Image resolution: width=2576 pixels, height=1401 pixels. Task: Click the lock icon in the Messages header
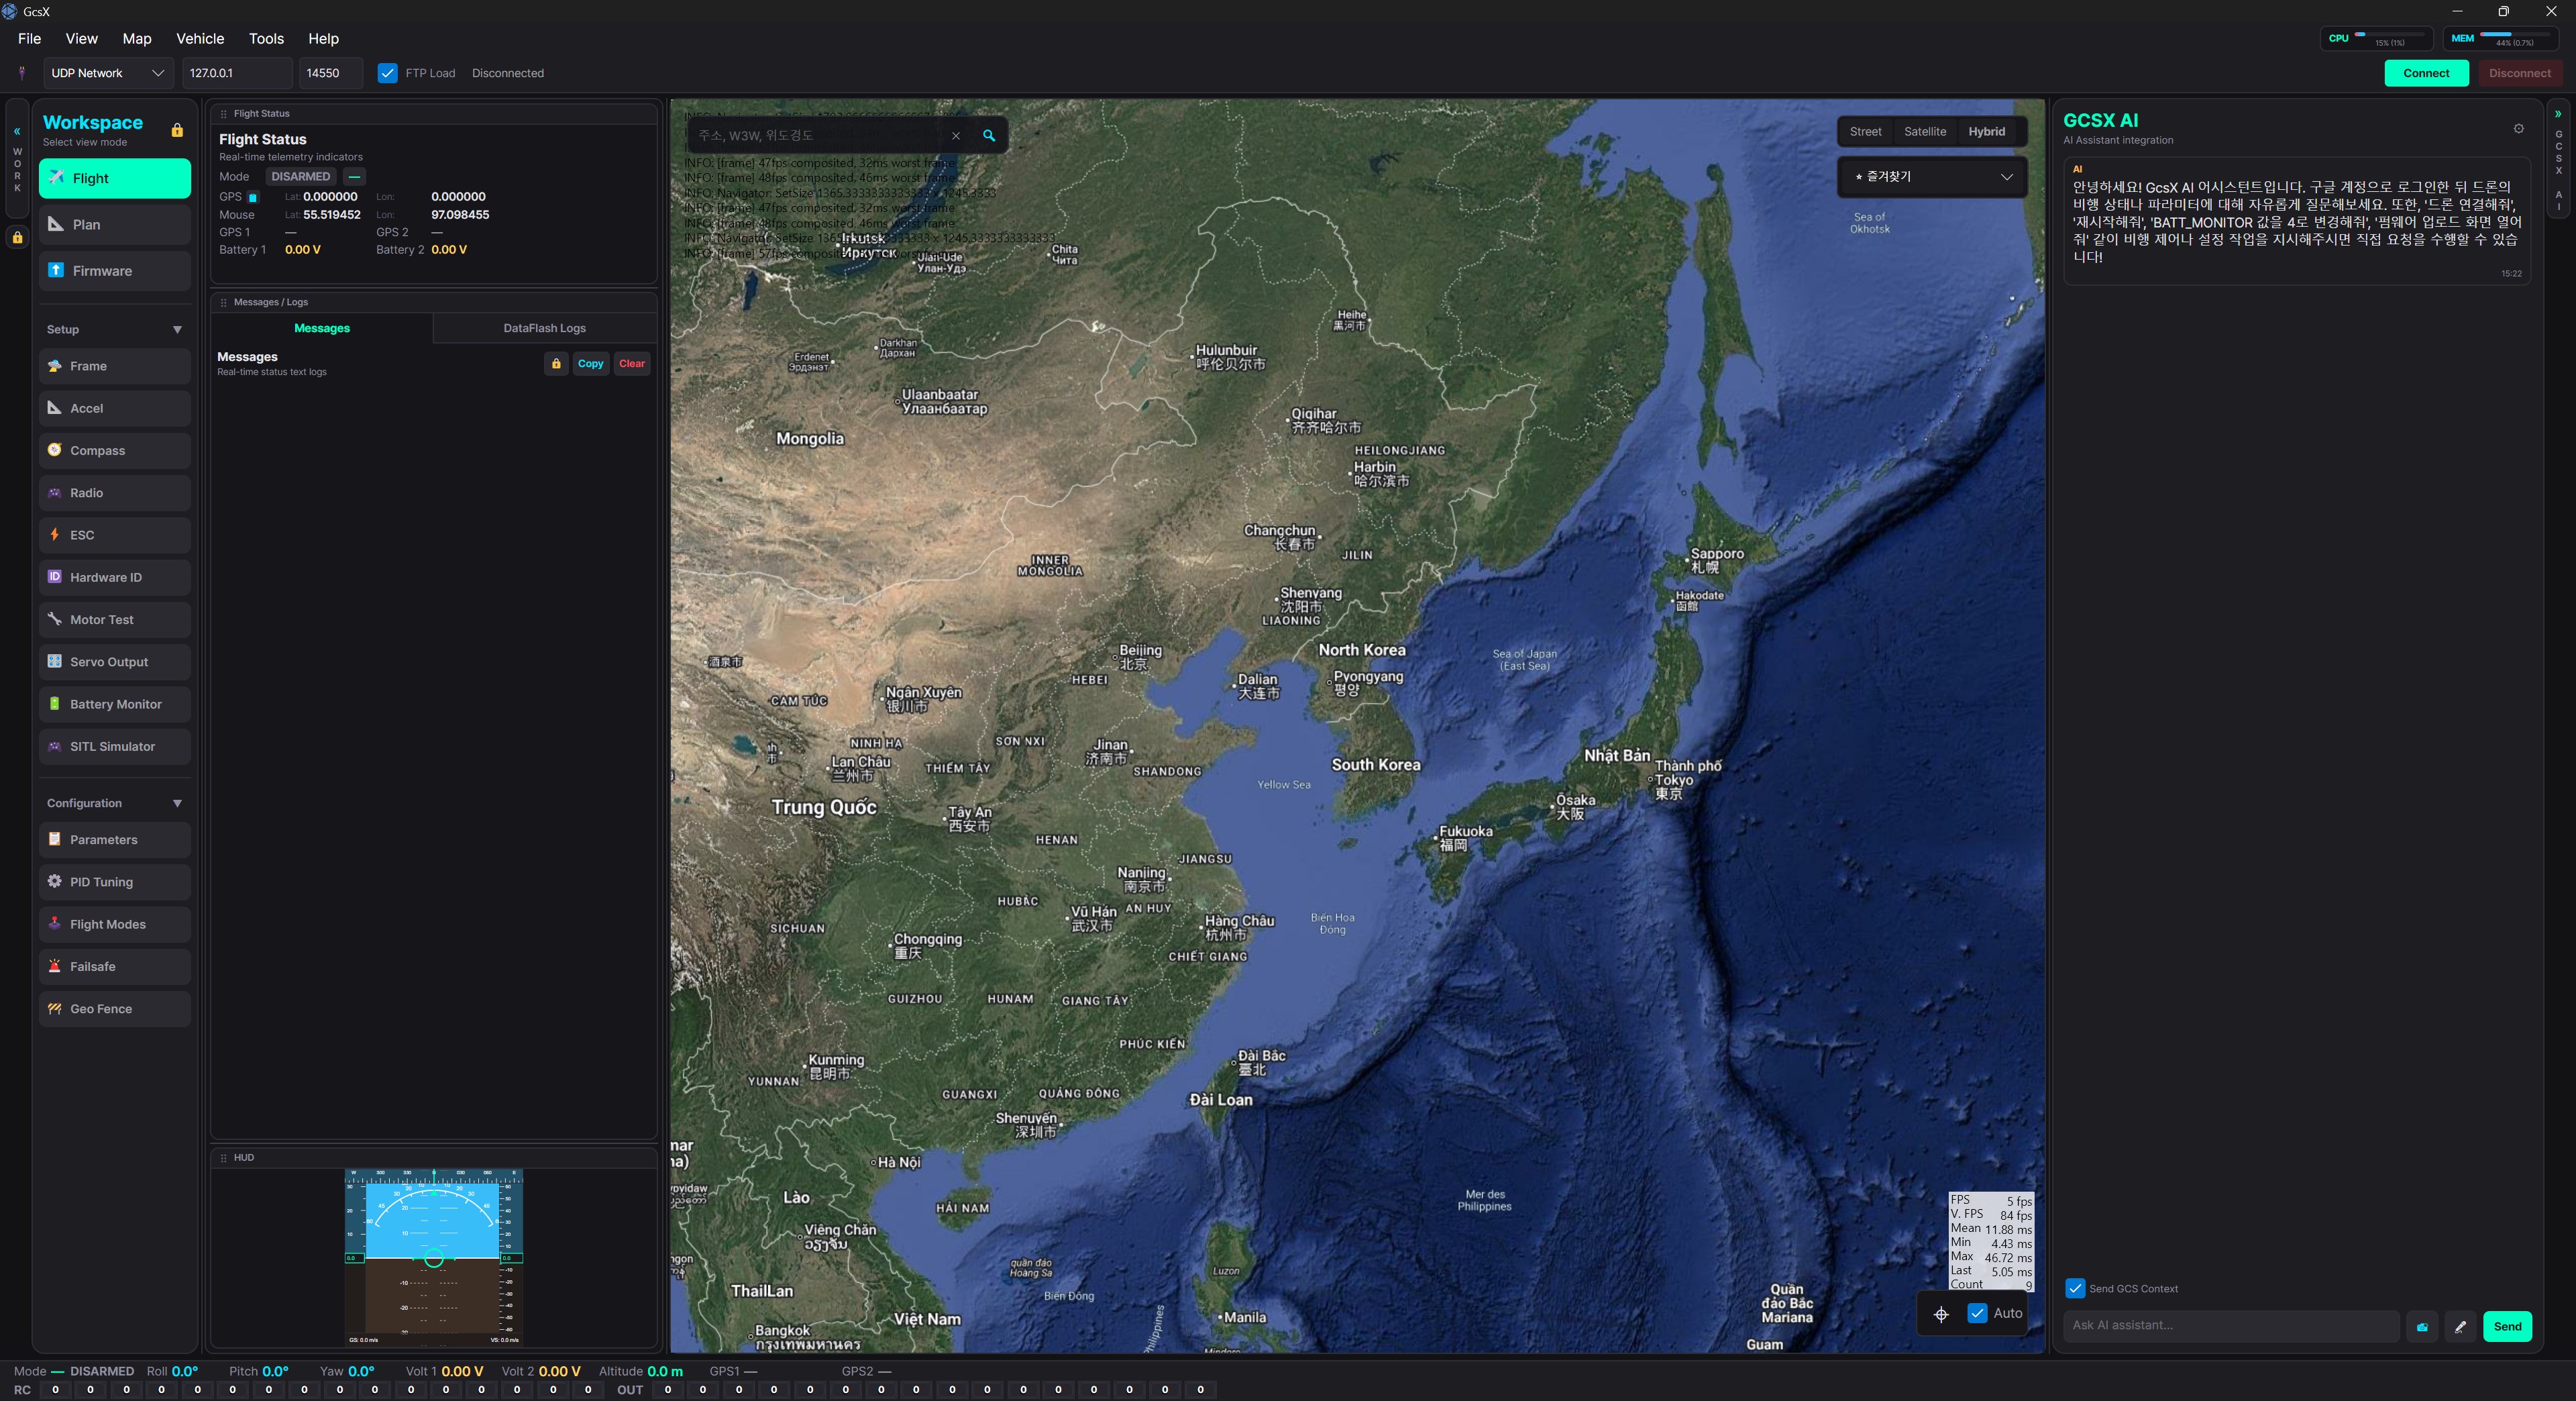click(556, 363)
